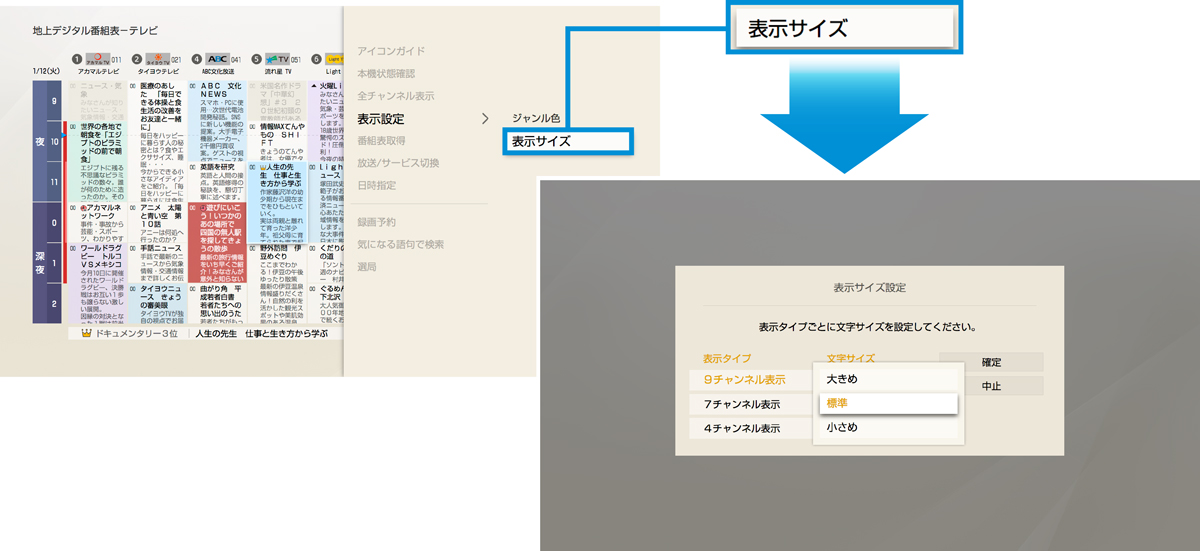The width and height of the screenshot is (1200, 551).
Task: Select the 流れ星 TV channel 051 logo
Action: [x=278, y=60]
